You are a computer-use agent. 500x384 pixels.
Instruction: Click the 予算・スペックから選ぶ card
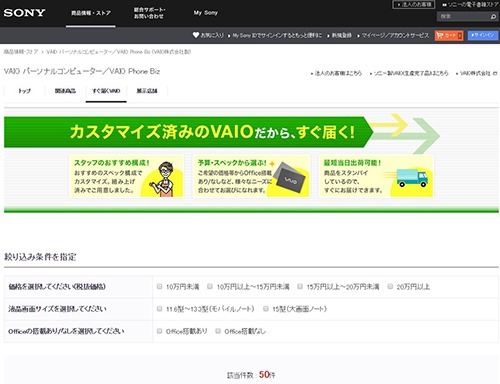[252, 176]
